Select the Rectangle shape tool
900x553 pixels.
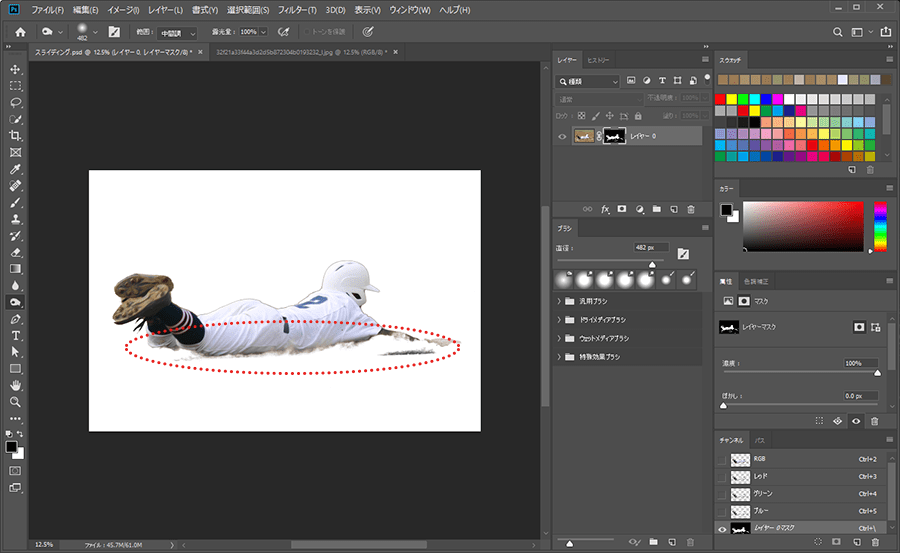point(15,369)
